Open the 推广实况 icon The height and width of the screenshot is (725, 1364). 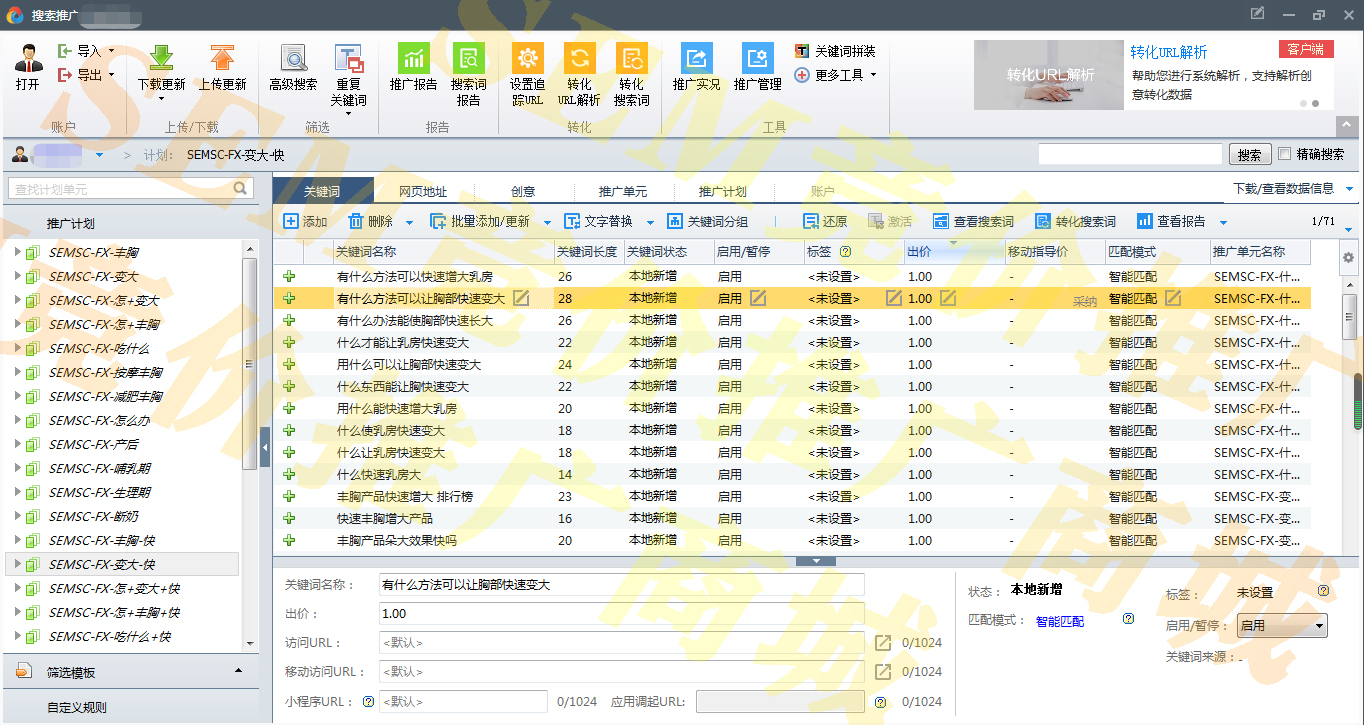pos(696,58)
